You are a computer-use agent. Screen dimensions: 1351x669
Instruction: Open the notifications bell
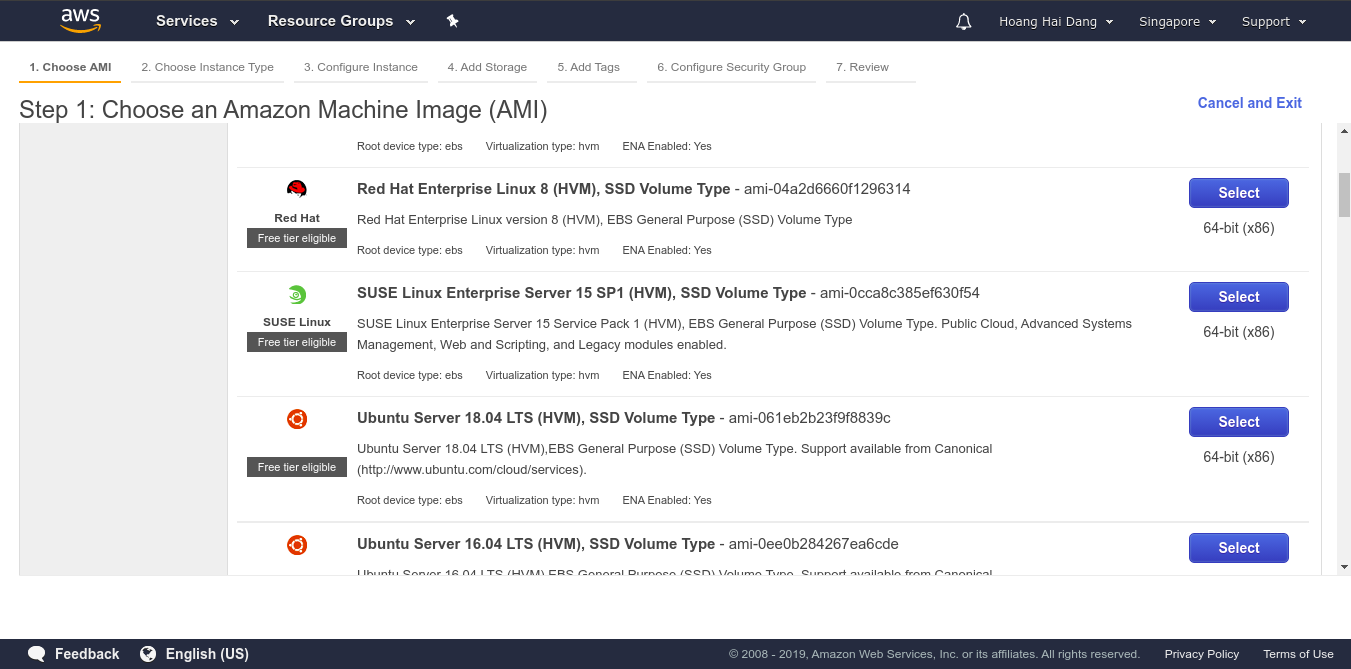tap(963, 22)
